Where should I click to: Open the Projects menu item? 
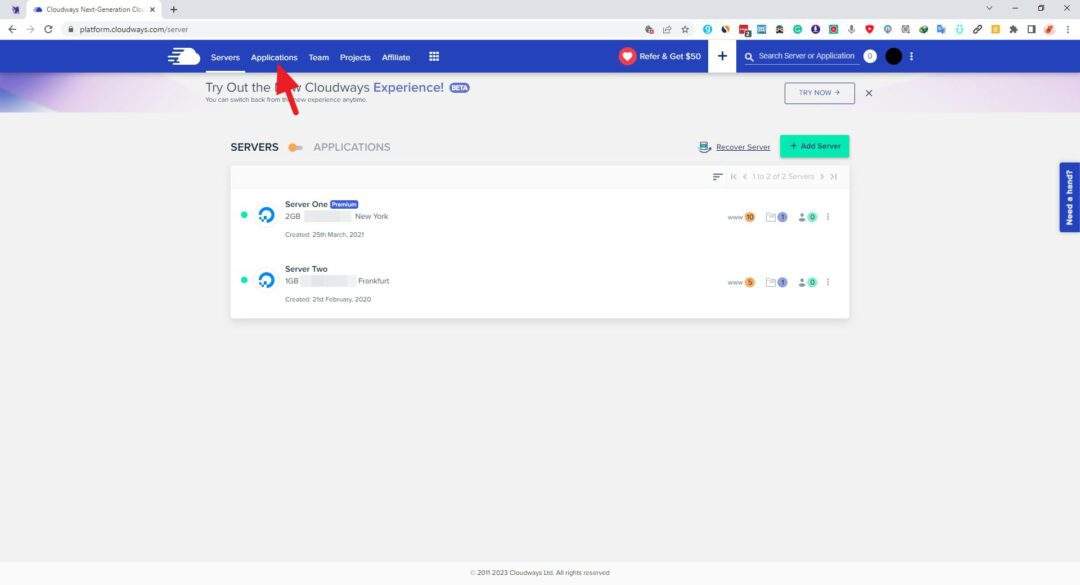[355, 57]
